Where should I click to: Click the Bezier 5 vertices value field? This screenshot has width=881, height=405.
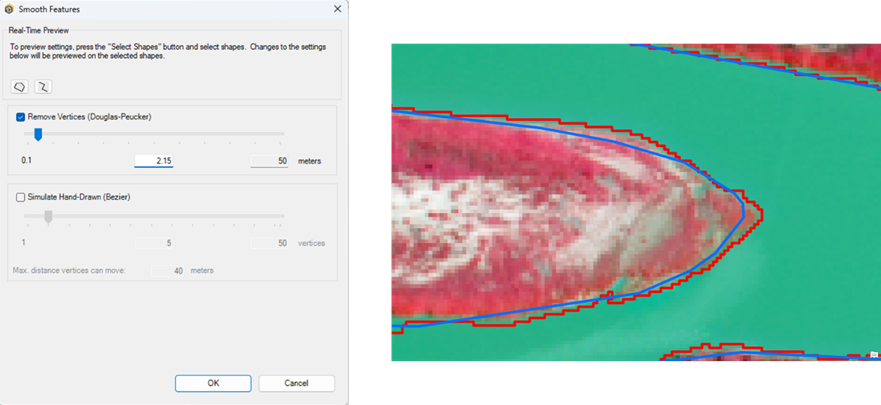coord(154,243)
